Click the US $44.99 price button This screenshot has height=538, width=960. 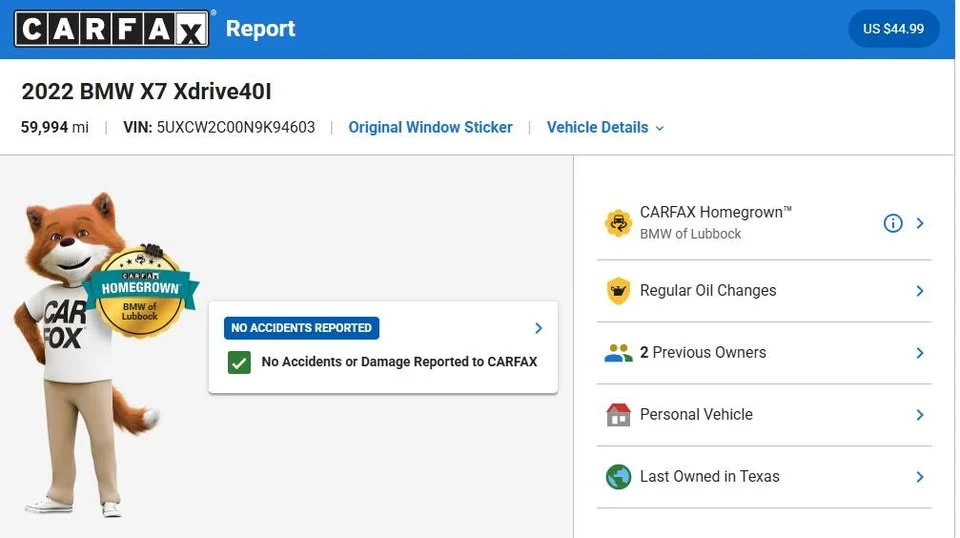[x=893, y=29]
